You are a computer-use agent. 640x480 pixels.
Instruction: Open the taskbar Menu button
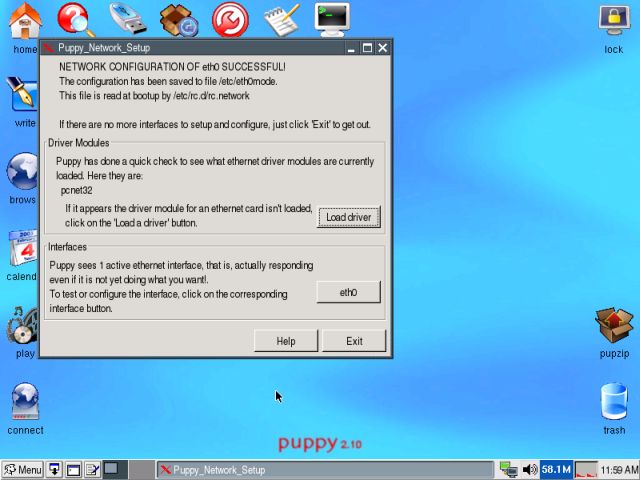[x=22, y=470]
